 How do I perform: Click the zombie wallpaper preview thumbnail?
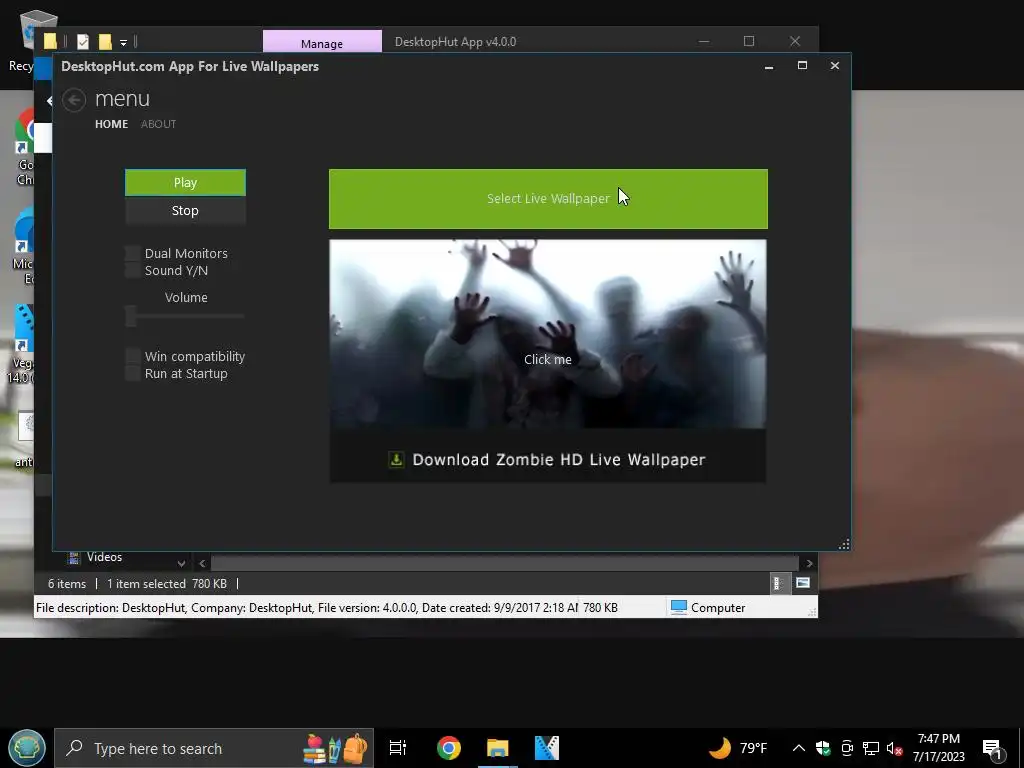(548, 334)
